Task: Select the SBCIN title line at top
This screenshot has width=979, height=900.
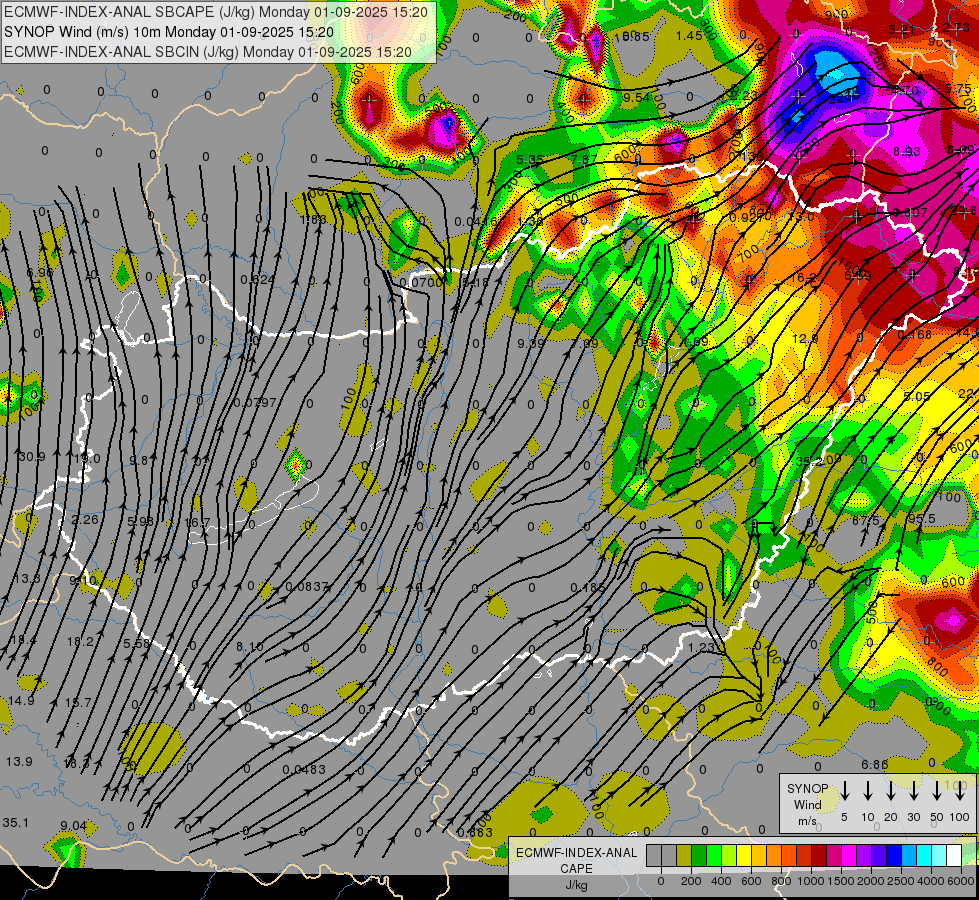Action: coord(208,52)
